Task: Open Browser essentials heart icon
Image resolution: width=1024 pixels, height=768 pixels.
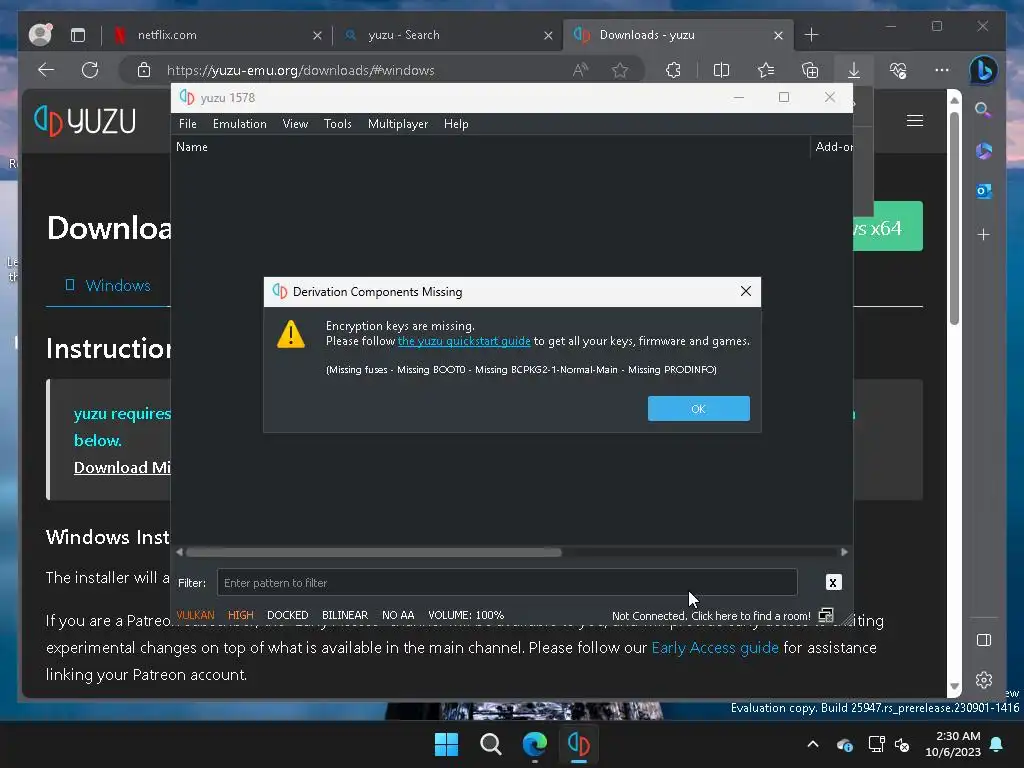Action: [898, 70]
